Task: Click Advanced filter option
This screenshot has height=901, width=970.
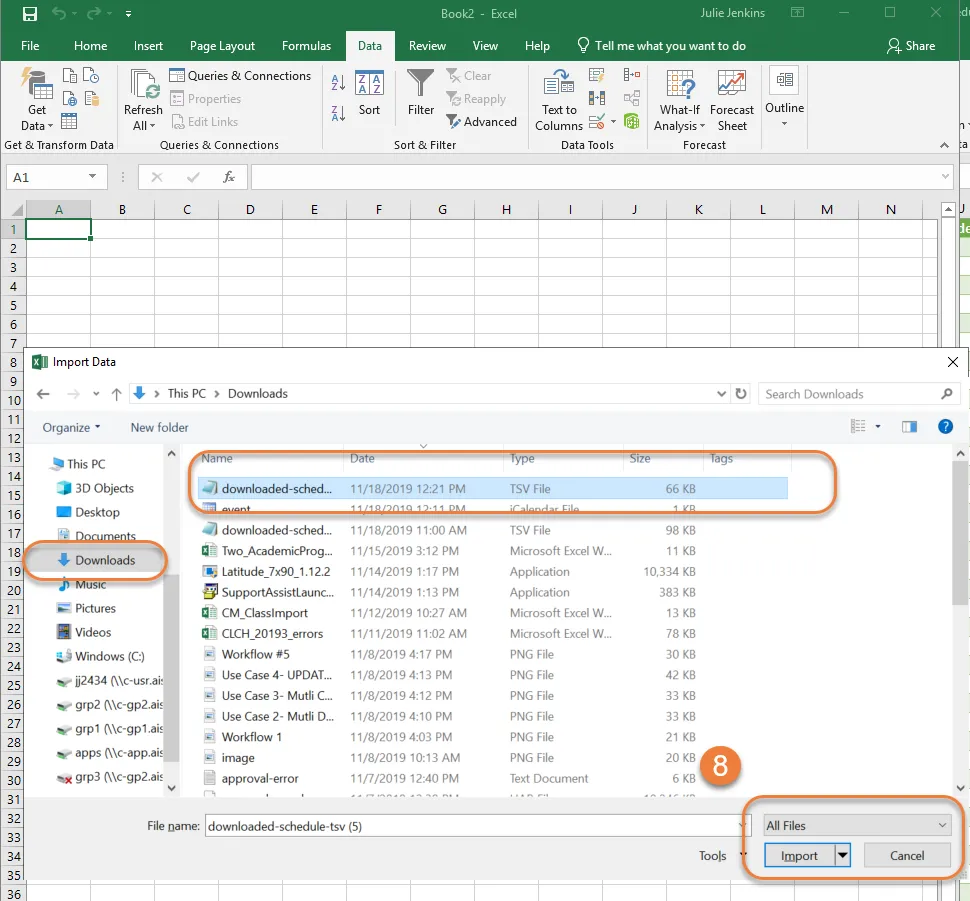Action: point(481,121)
